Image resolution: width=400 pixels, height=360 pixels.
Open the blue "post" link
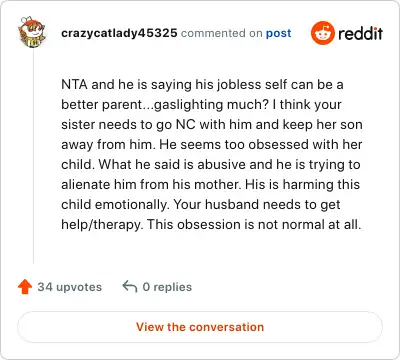coord(278,33)
